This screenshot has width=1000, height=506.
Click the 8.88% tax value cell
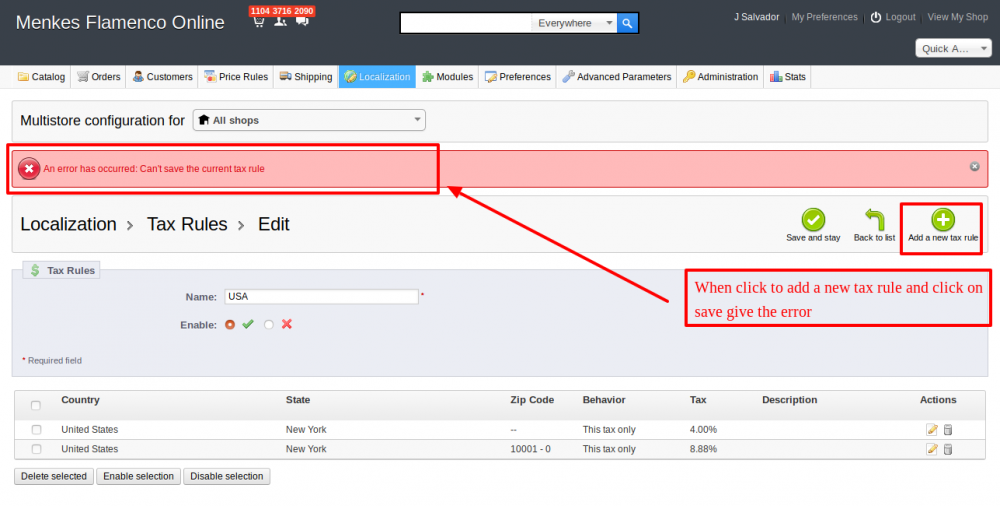pos(703,449)
